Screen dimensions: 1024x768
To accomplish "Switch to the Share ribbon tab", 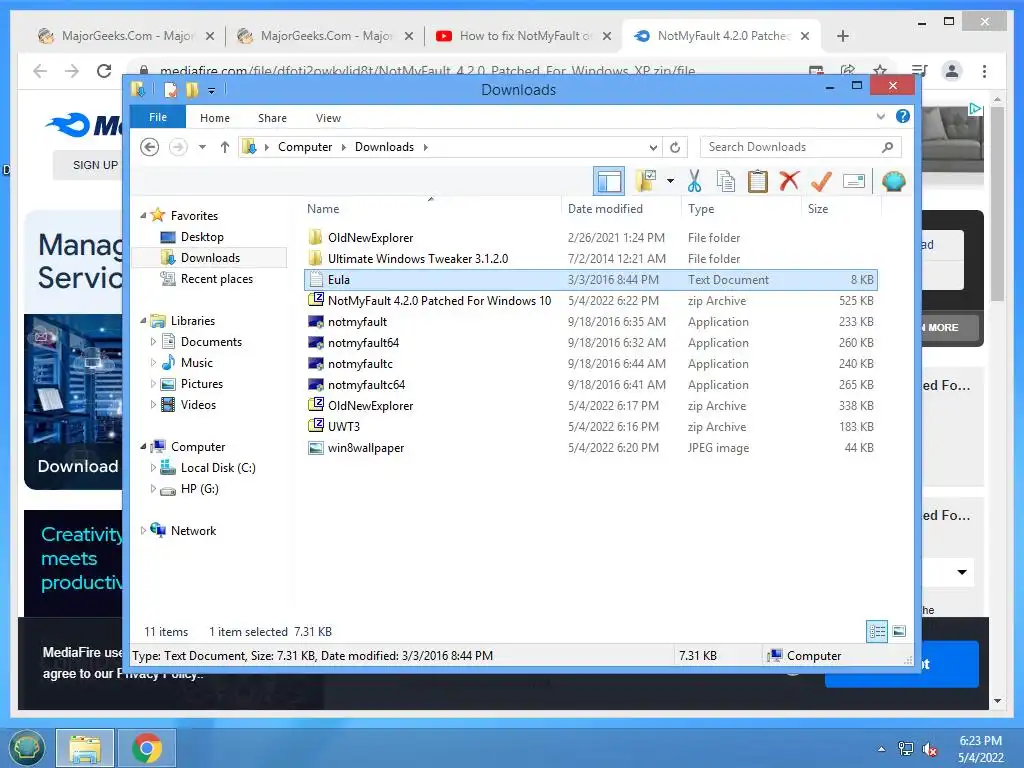I will tap(272, 118).
